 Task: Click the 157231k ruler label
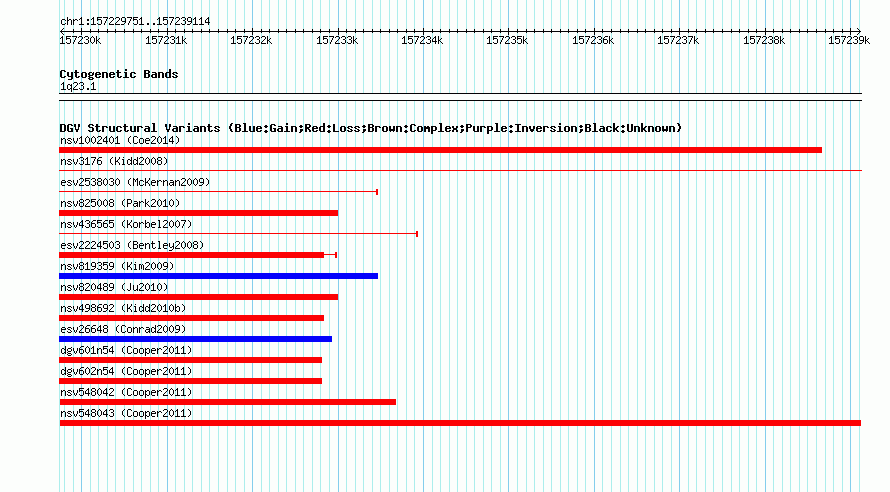[x=166, y=40]
